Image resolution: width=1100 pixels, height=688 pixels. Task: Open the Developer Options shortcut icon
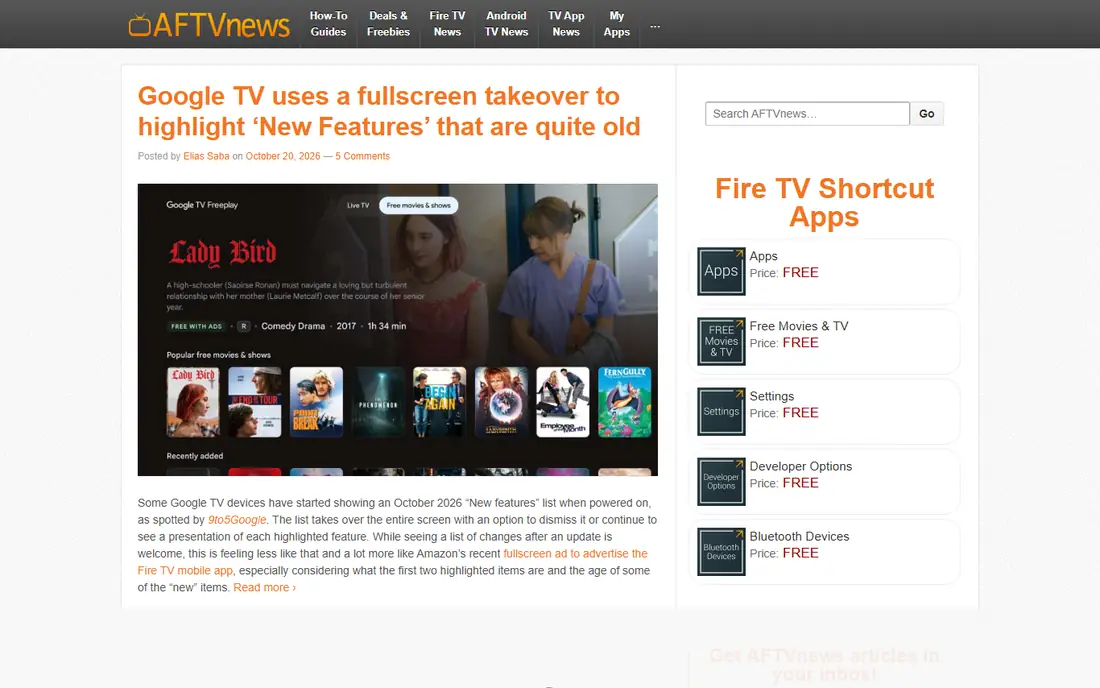click(x=721, y=482)
